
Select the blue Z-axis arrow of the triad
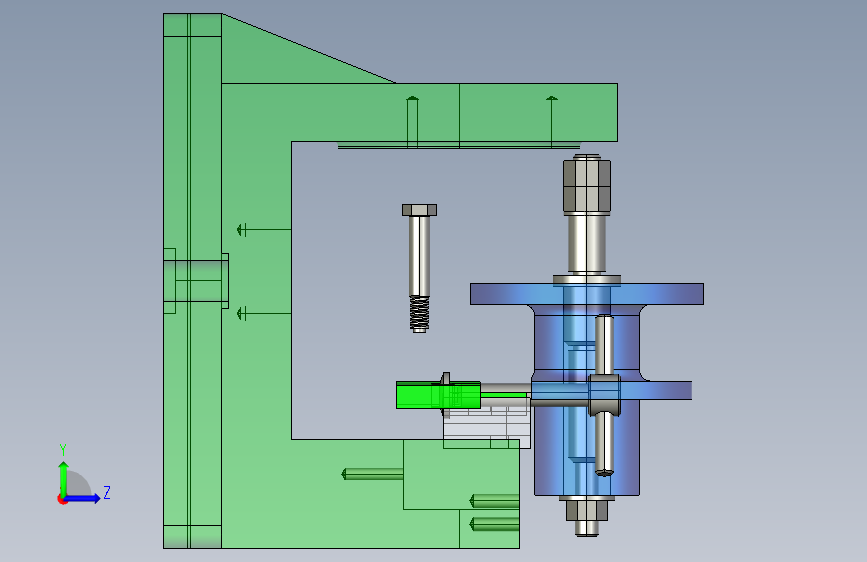pyautogui.click(x=83, y=498)
